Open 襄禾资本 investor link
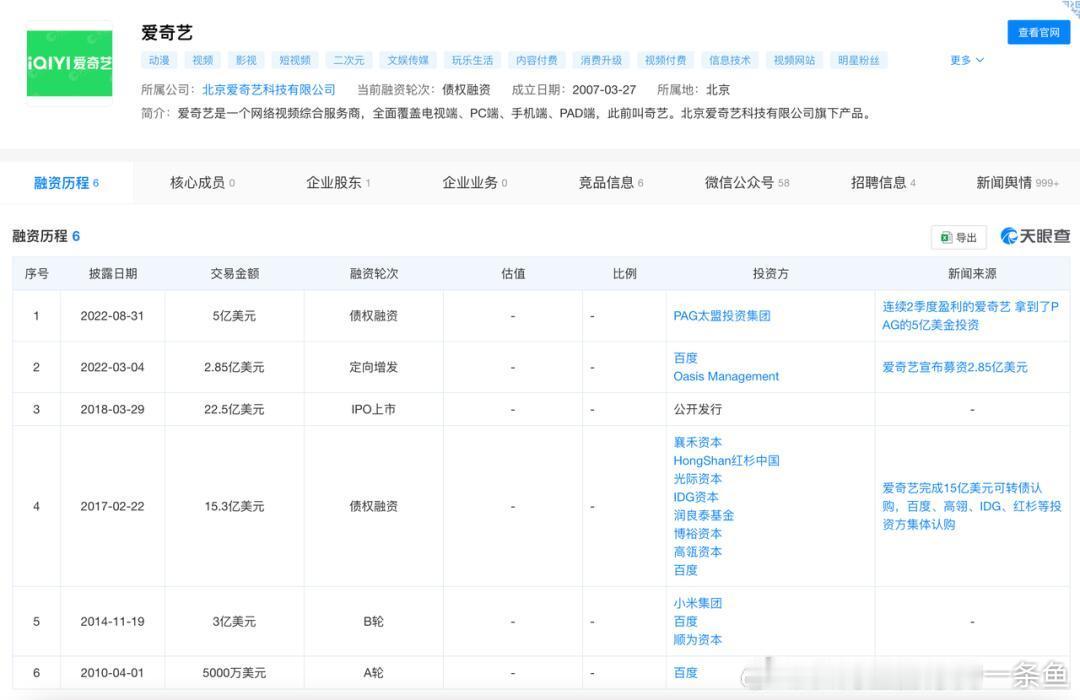Screen dimensions: 1080x700 coord(698,442)
